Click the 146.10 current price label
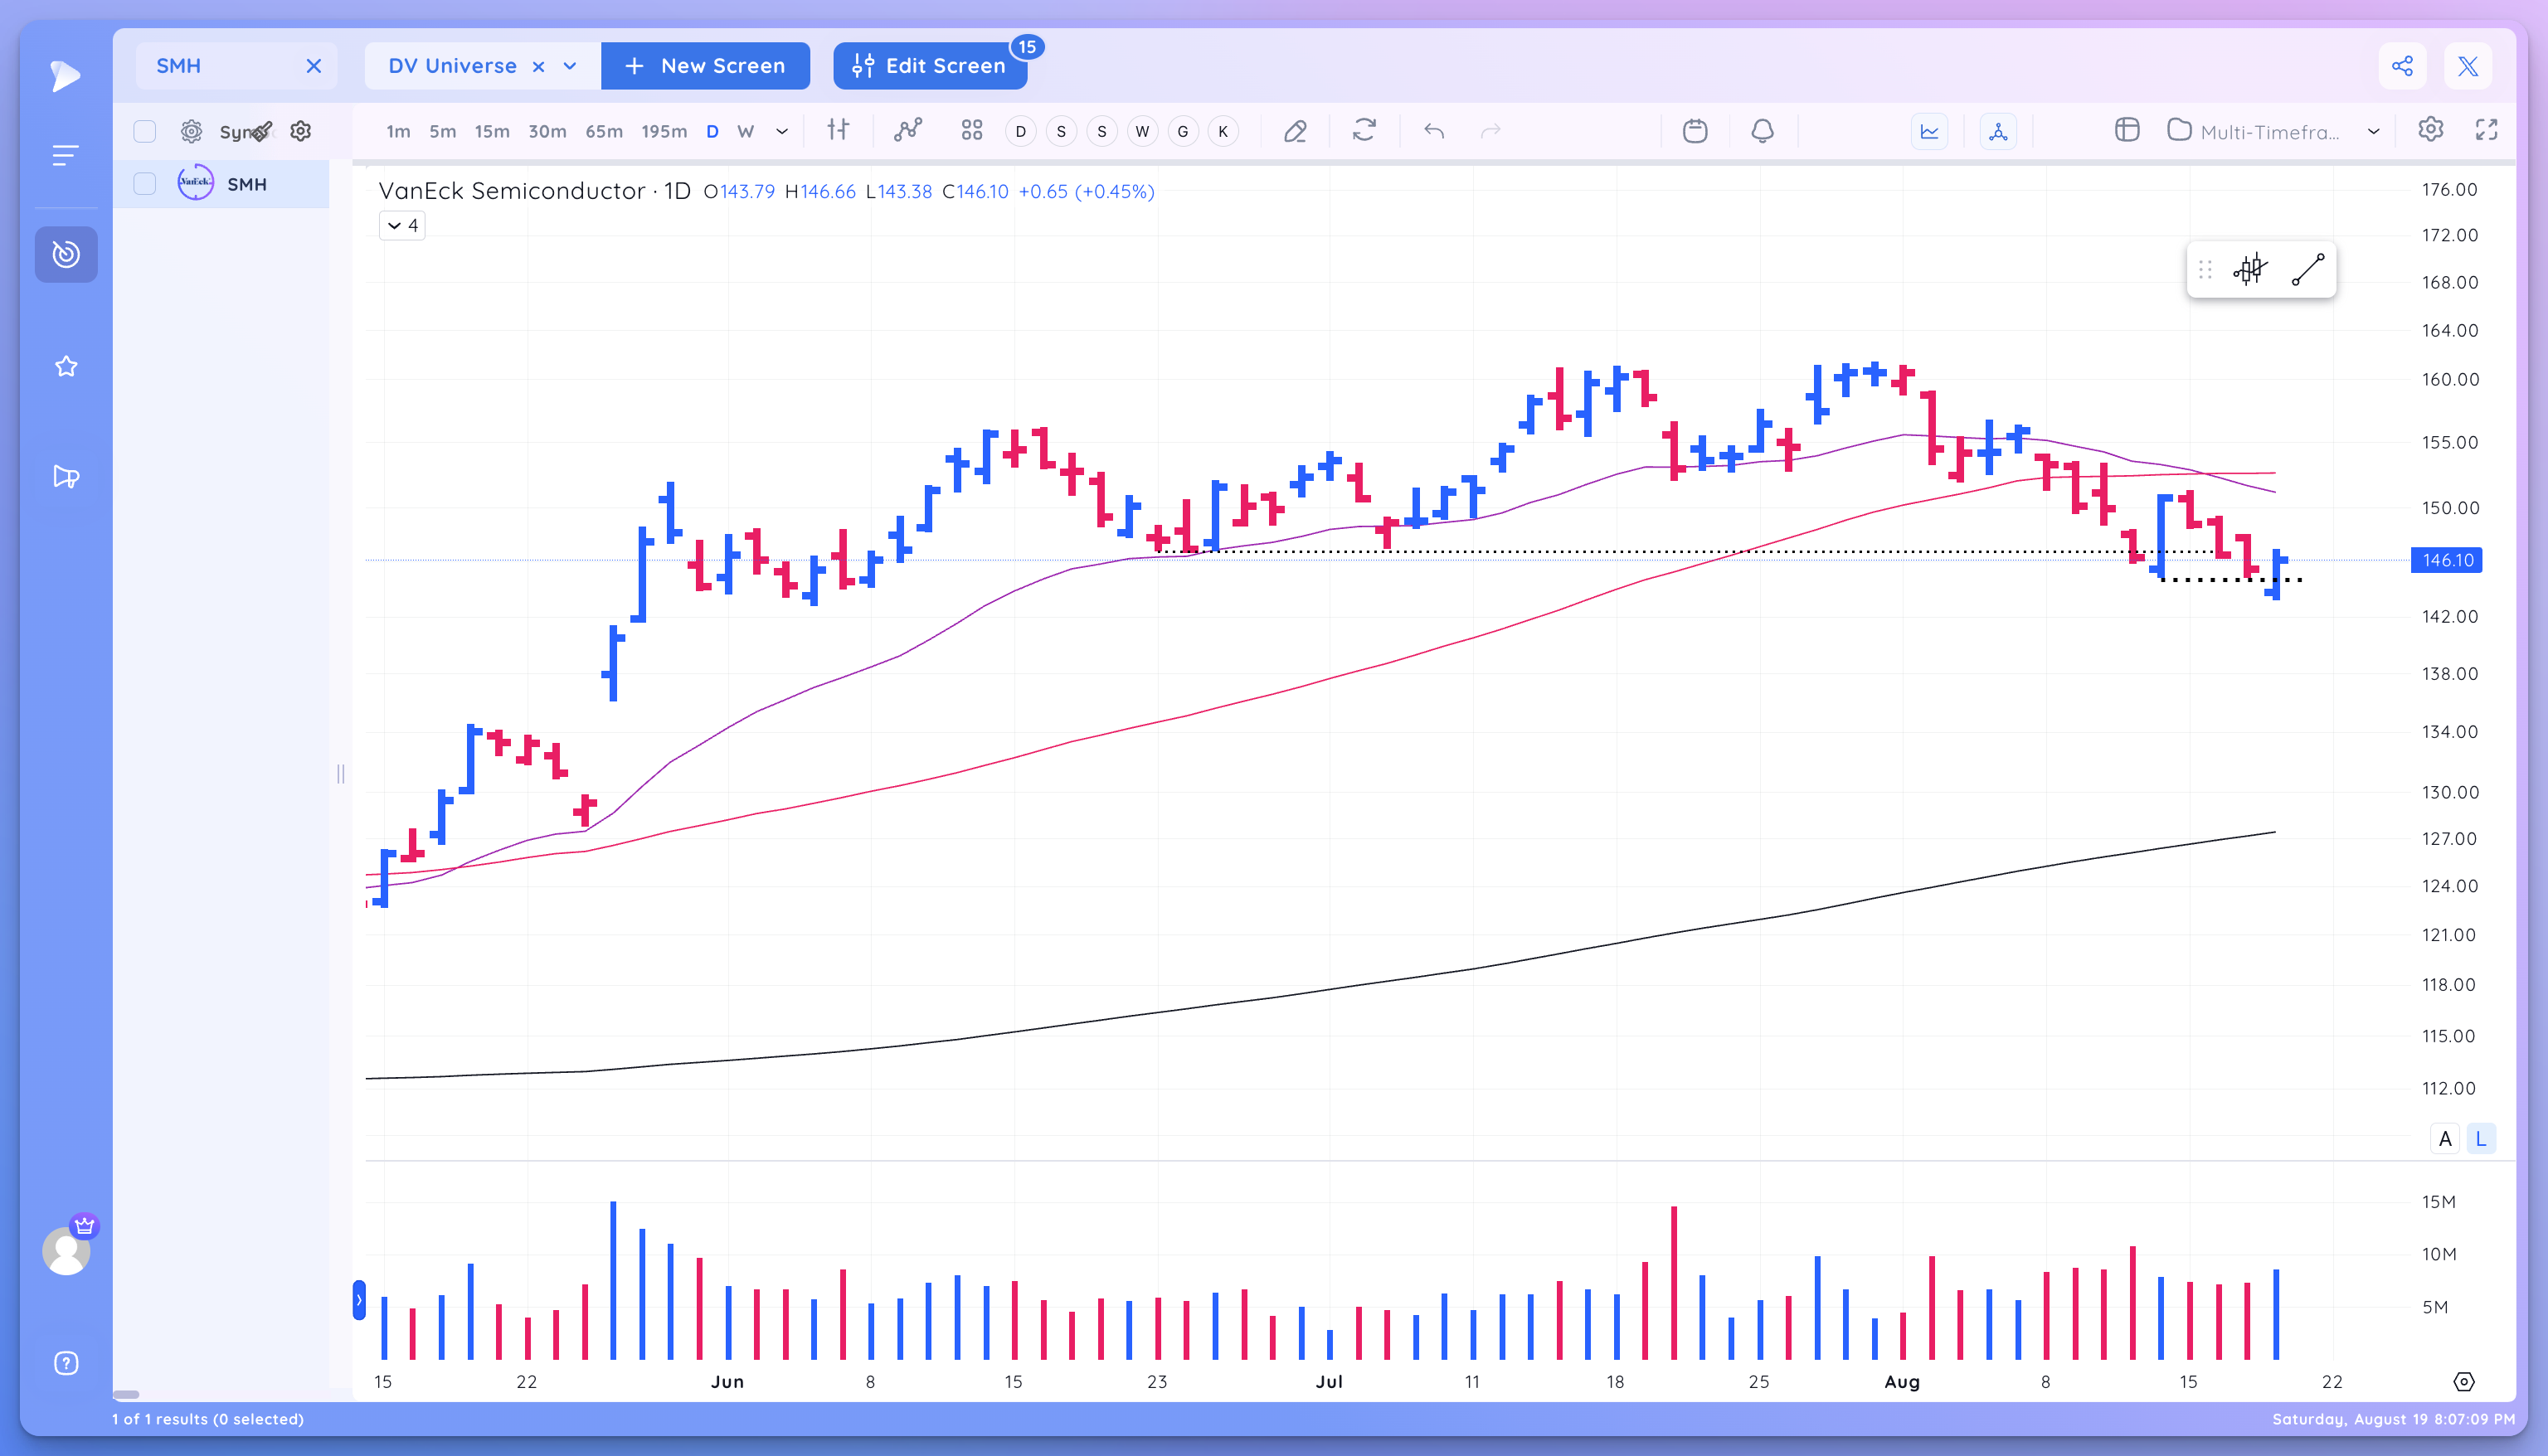2548x1456 pixels. [2446, 560]
